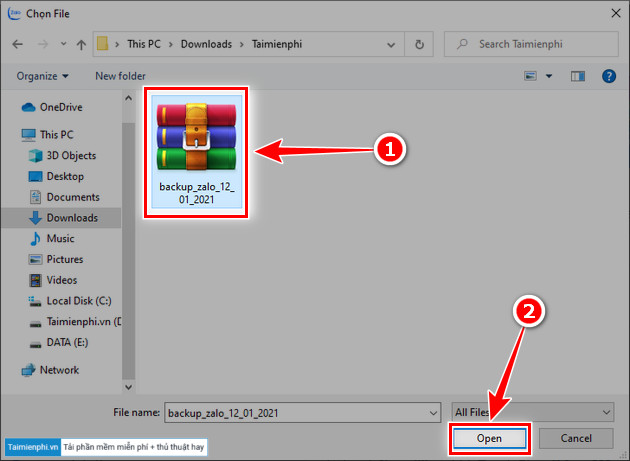Click the Back navigation arrow
The image size is (630, 461).
pyautogui.click(x=18, y=45)
